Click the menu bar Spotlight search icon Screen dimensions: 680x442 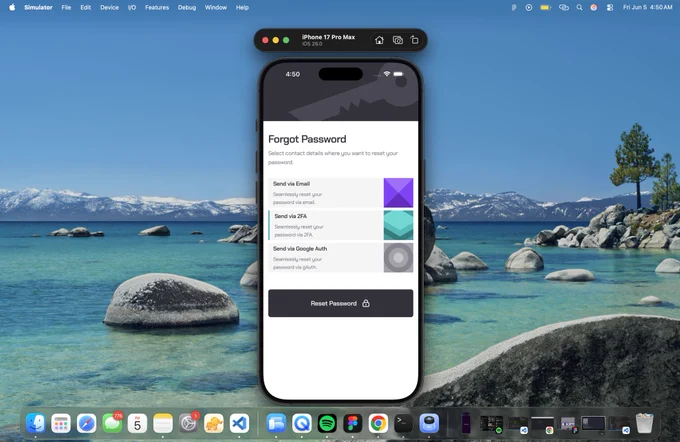579,7
